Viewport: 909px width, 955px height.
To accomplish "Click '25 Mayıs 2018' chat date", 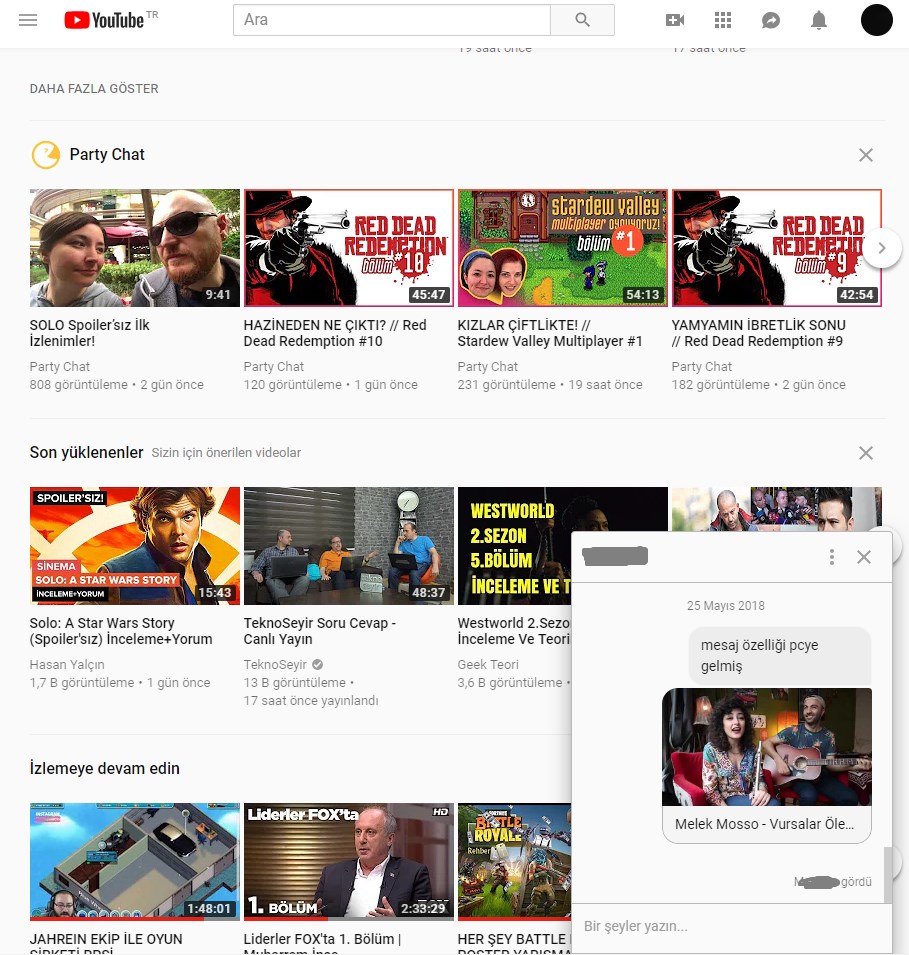I will pos(726,606).
